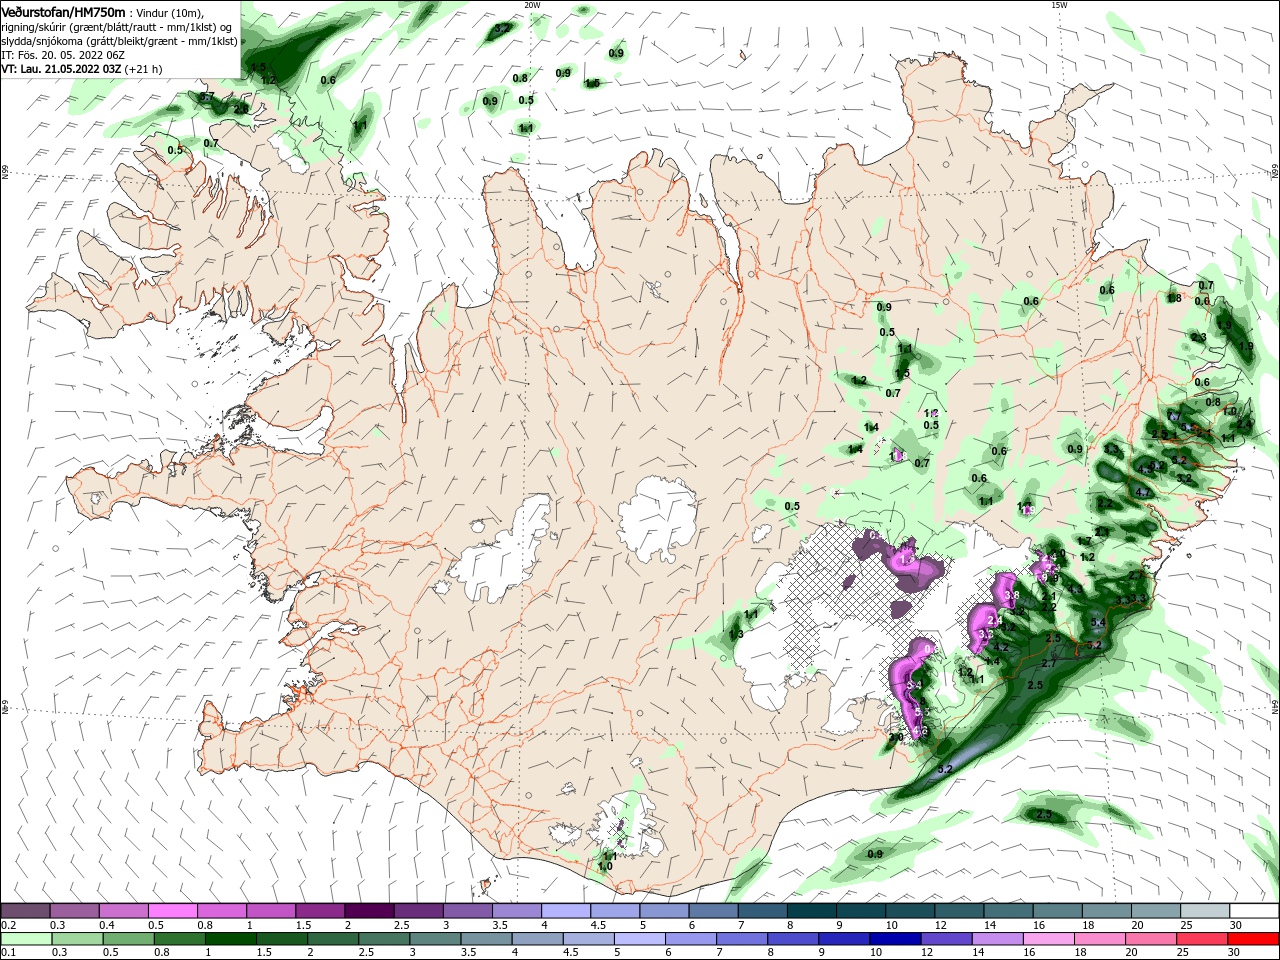Select the dark teal 8 snow swatch

click(x=812, y=911)
